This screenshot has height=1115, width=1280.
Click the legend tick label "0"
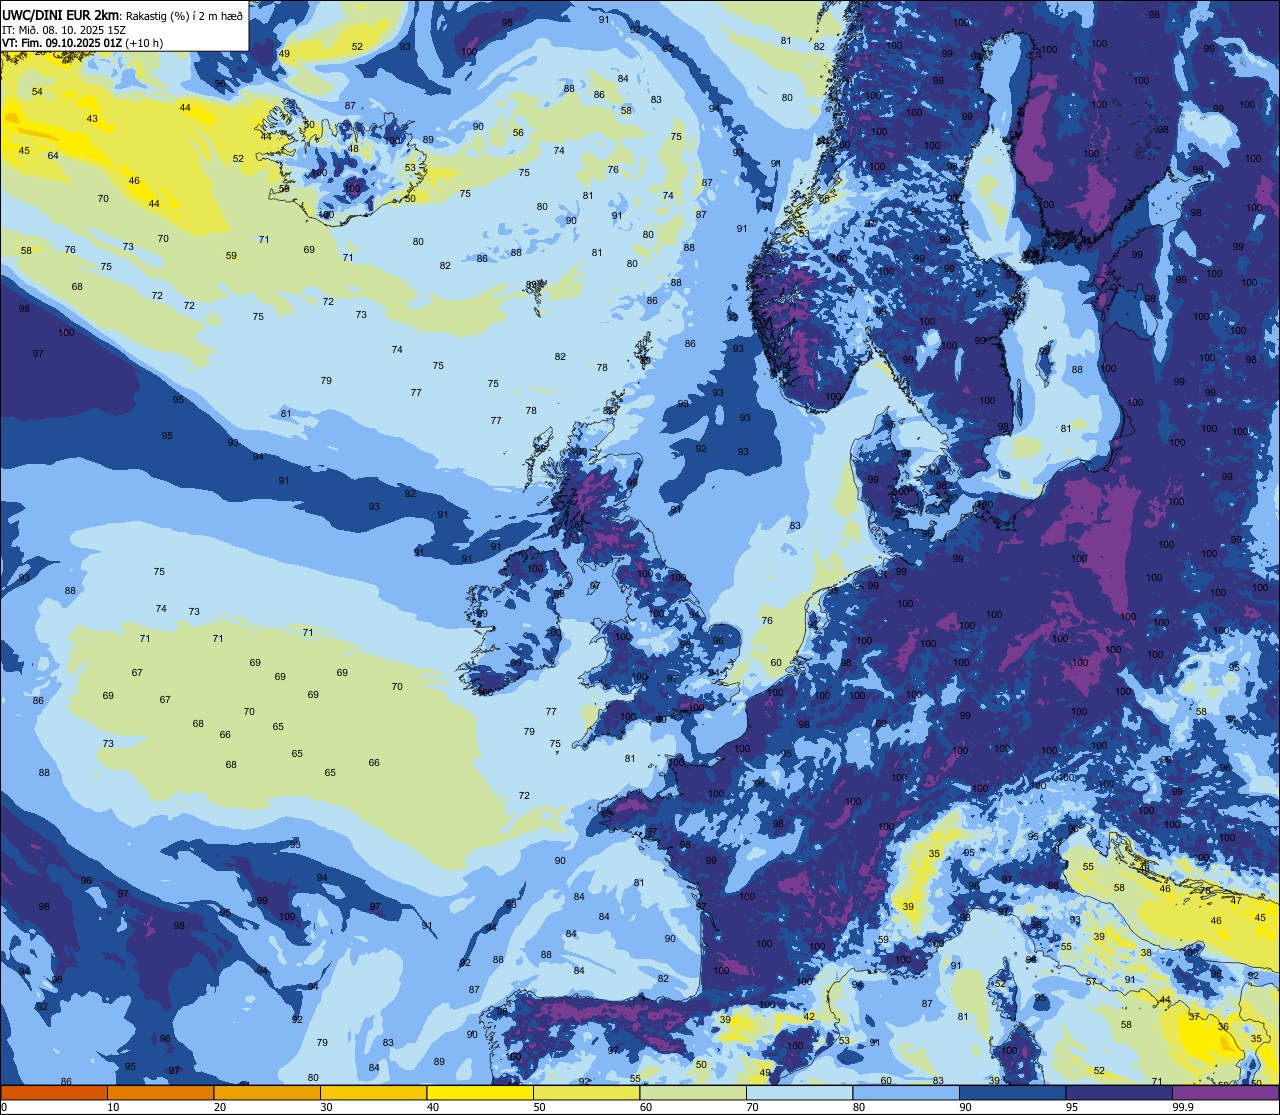coord(4,1107)
